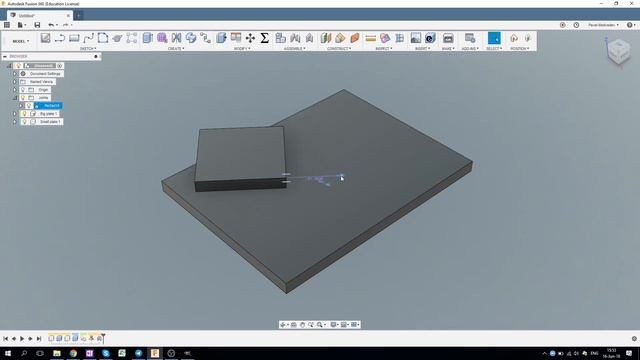Select the purple Create Form icon
640x360 pixels.
tap(162, 38)
